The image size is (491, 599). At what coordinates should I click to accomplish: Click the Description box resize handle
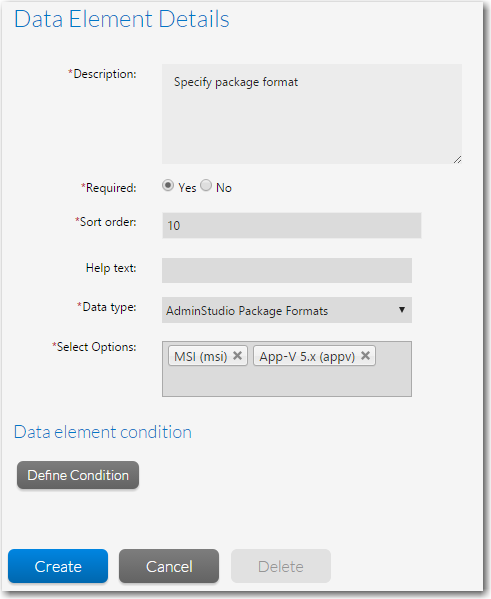pyautogui.click(x=457, y=160)
